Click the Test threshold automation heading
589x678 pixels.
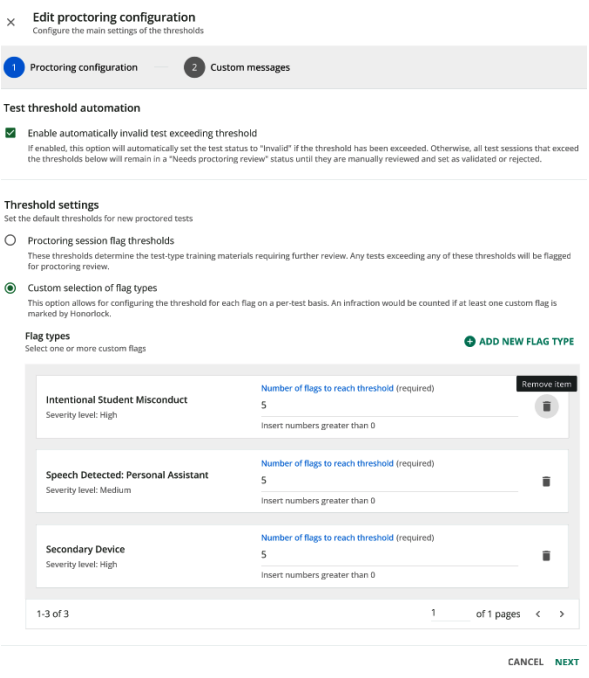pos(72,108)
